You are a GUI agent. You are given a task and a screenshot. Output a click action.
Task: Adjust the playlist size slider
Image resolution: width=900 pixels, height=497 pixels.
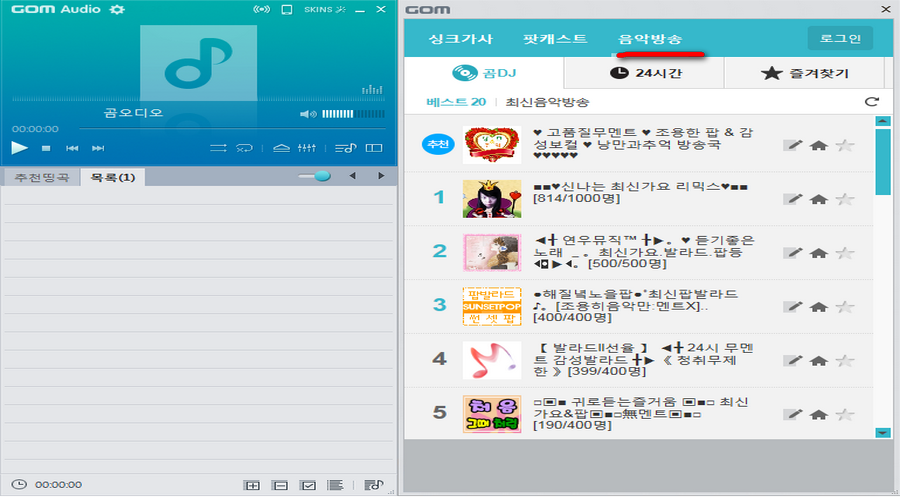(315, 176)
